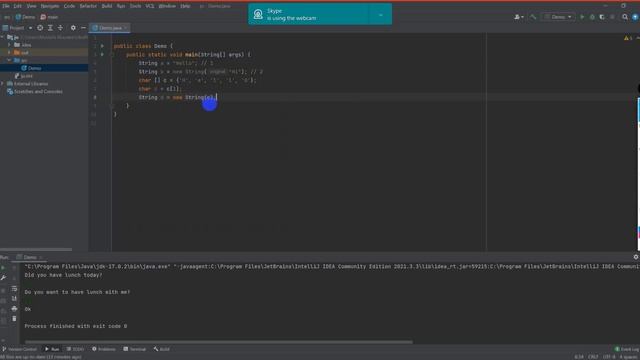Screen dimensions: 640x360
Task: Click the green Run arrow in top toolbar
Action: point(582,17)
